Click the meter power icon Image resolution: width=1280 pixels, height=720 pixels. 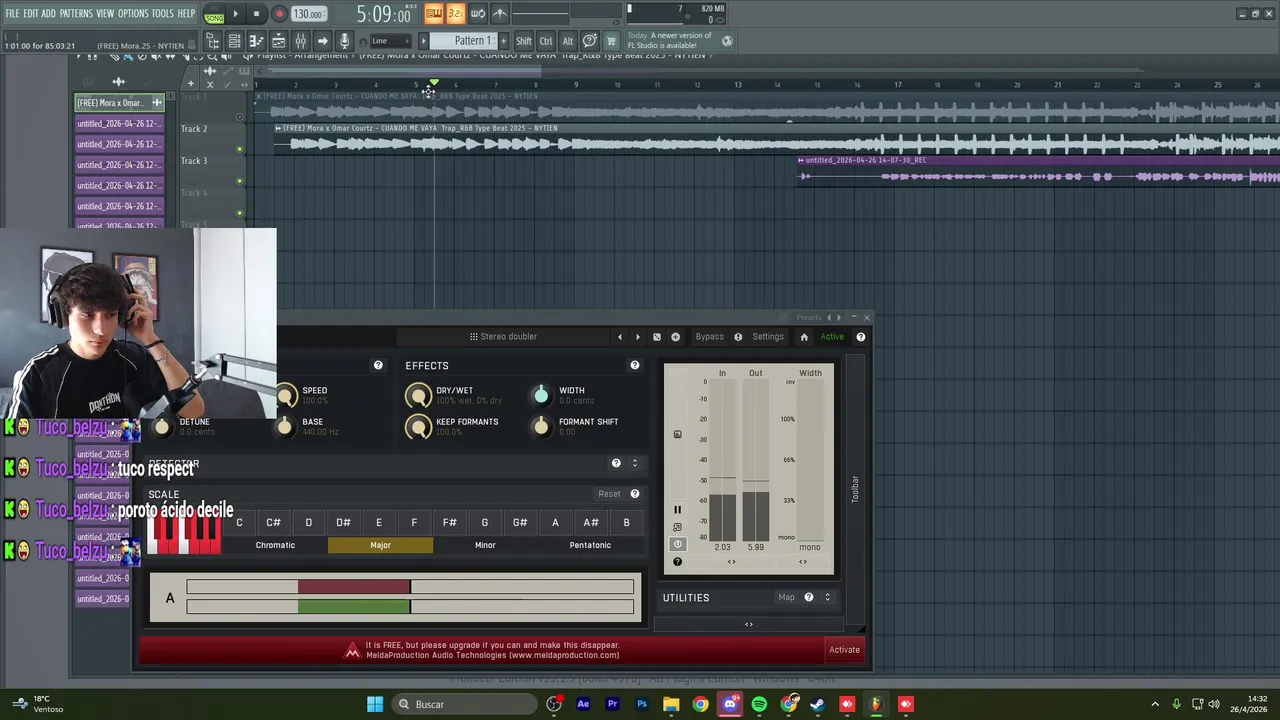tap(677, 545)
